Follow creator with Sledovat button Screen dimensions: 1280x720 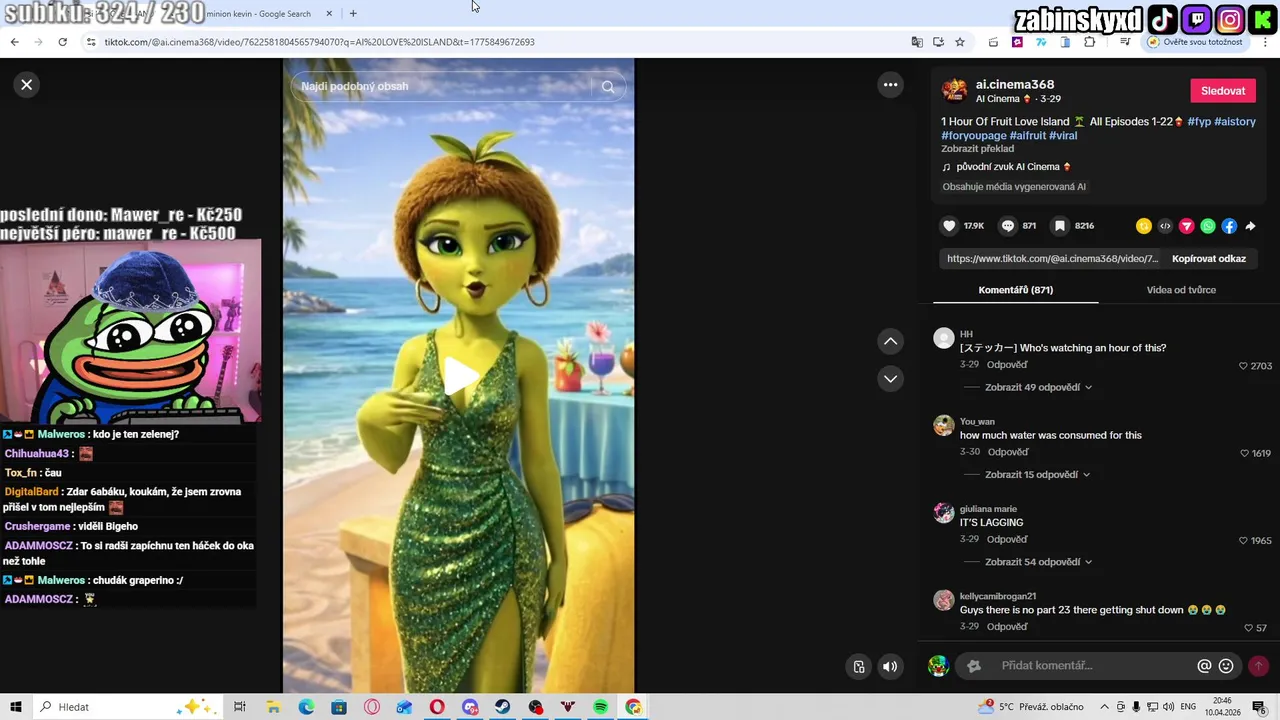pyautogui.click(x=1223, y=91)
